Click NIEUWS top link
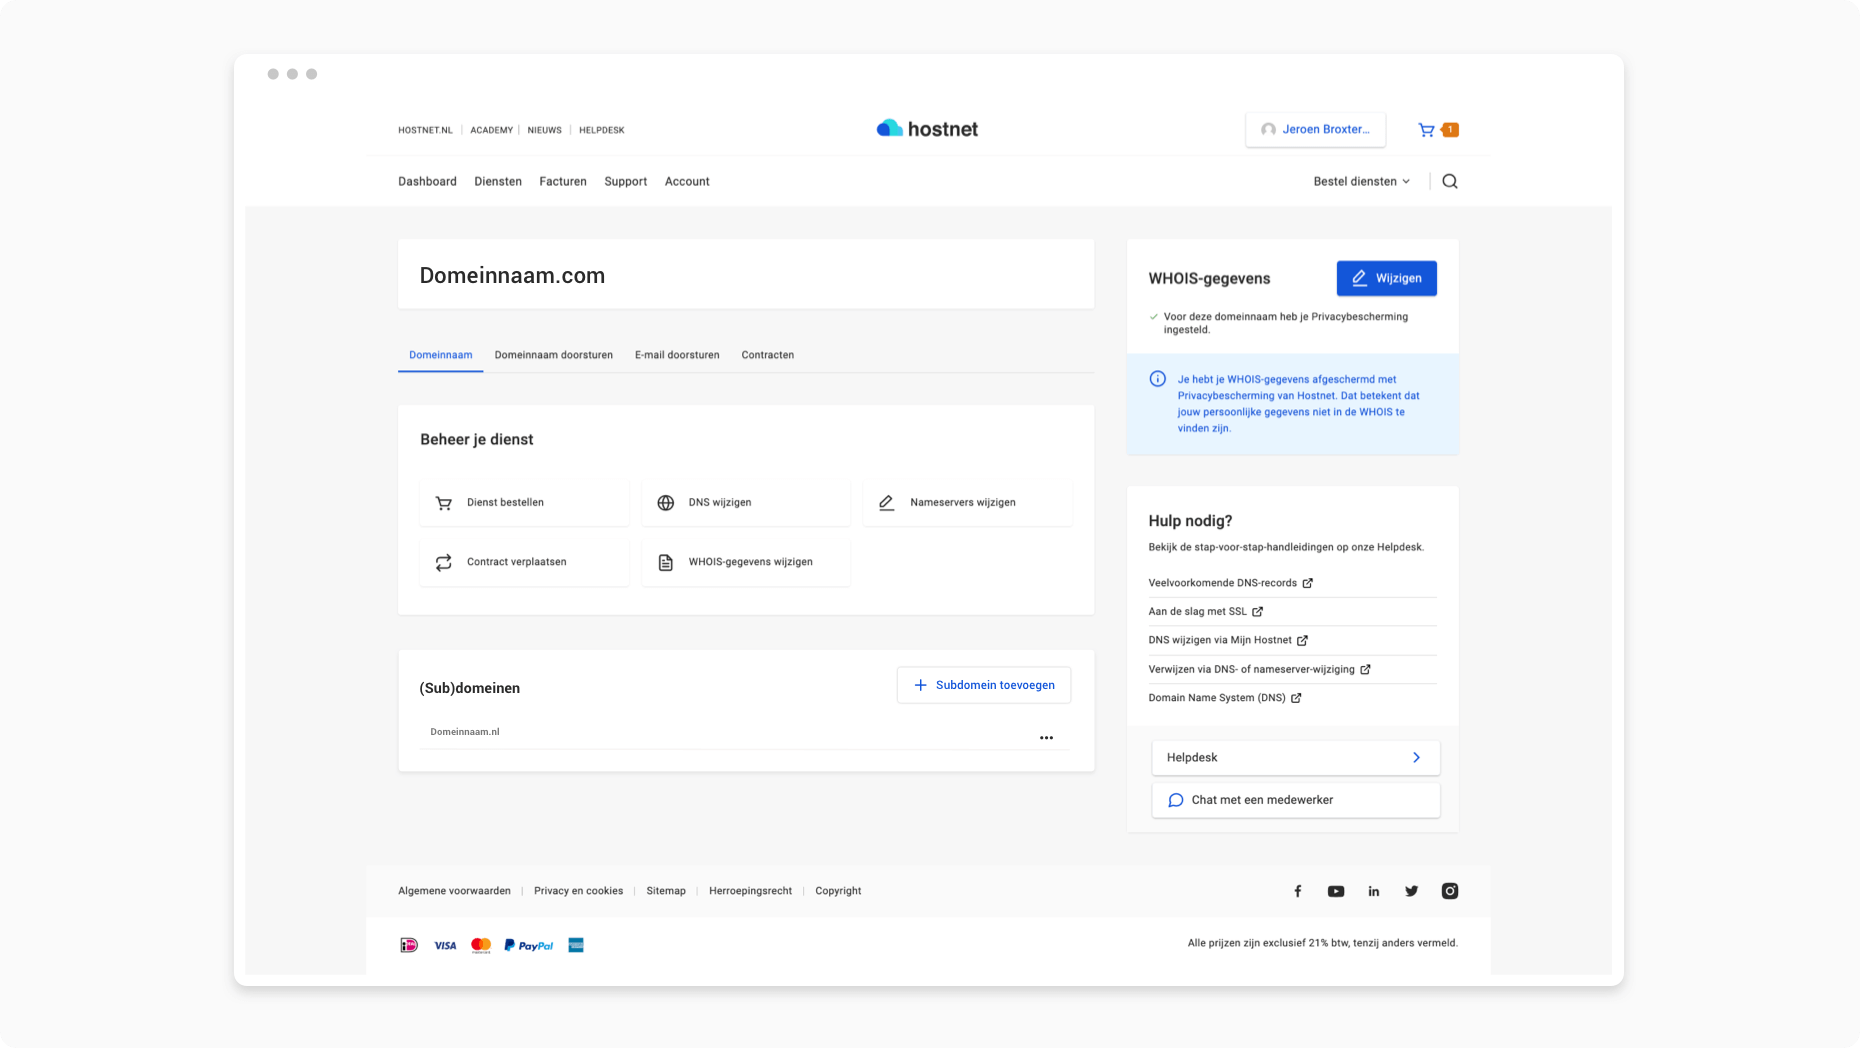The height and width of the screenshot is (1048, 1860). (x=545, y=130)
